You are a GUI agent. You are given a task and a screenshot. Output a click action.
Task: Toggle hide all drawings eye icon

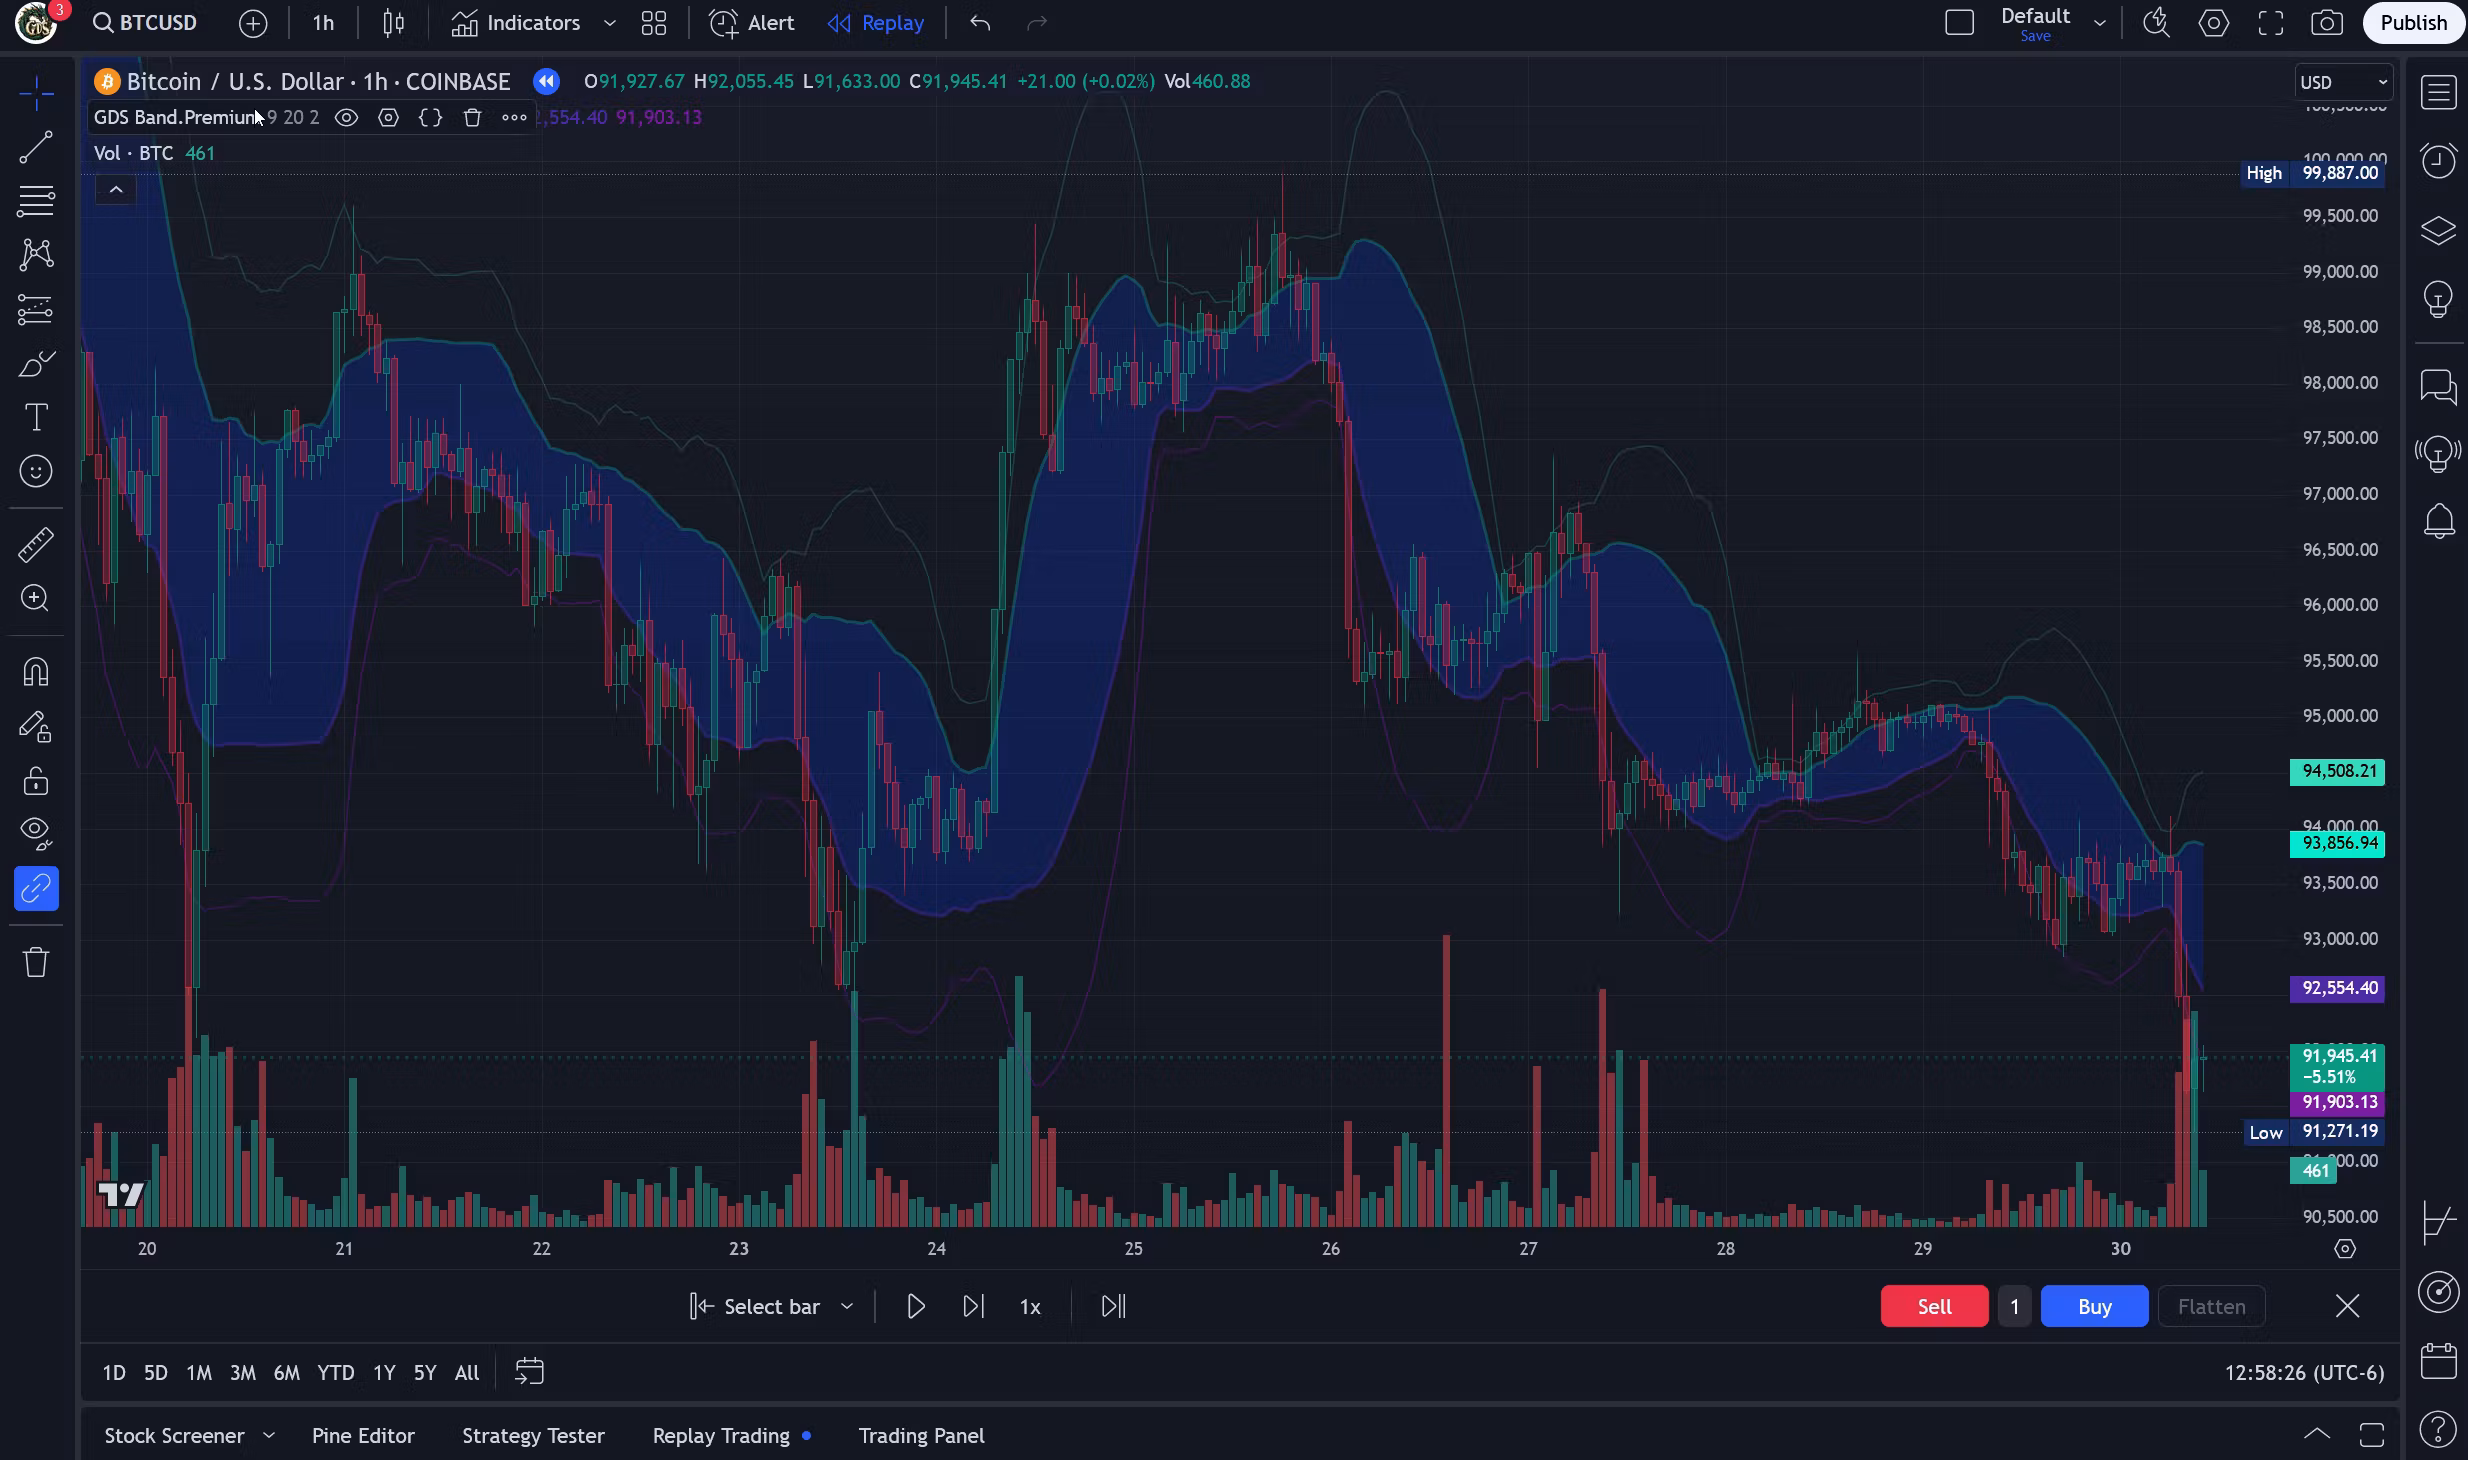[x=36, y=831]
